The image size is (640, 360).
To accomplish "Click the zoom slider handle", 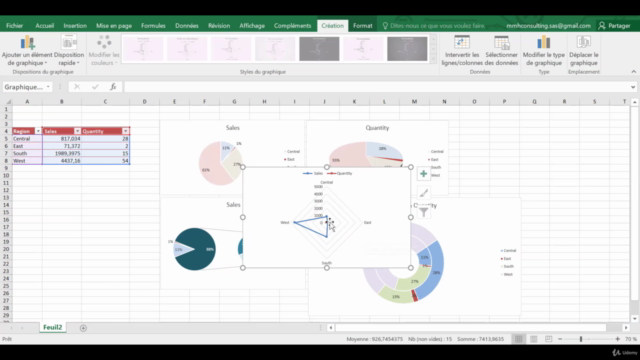I will tap(581, 339).
